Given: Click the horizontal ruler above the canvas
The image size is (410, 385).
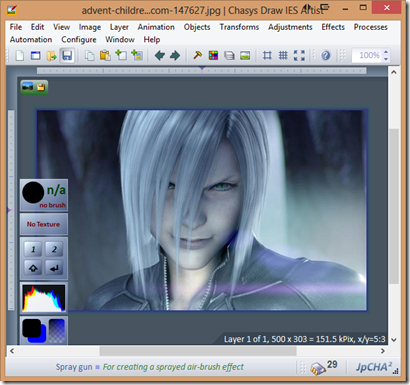Looking at the screenshot, I should click(202, 71).
